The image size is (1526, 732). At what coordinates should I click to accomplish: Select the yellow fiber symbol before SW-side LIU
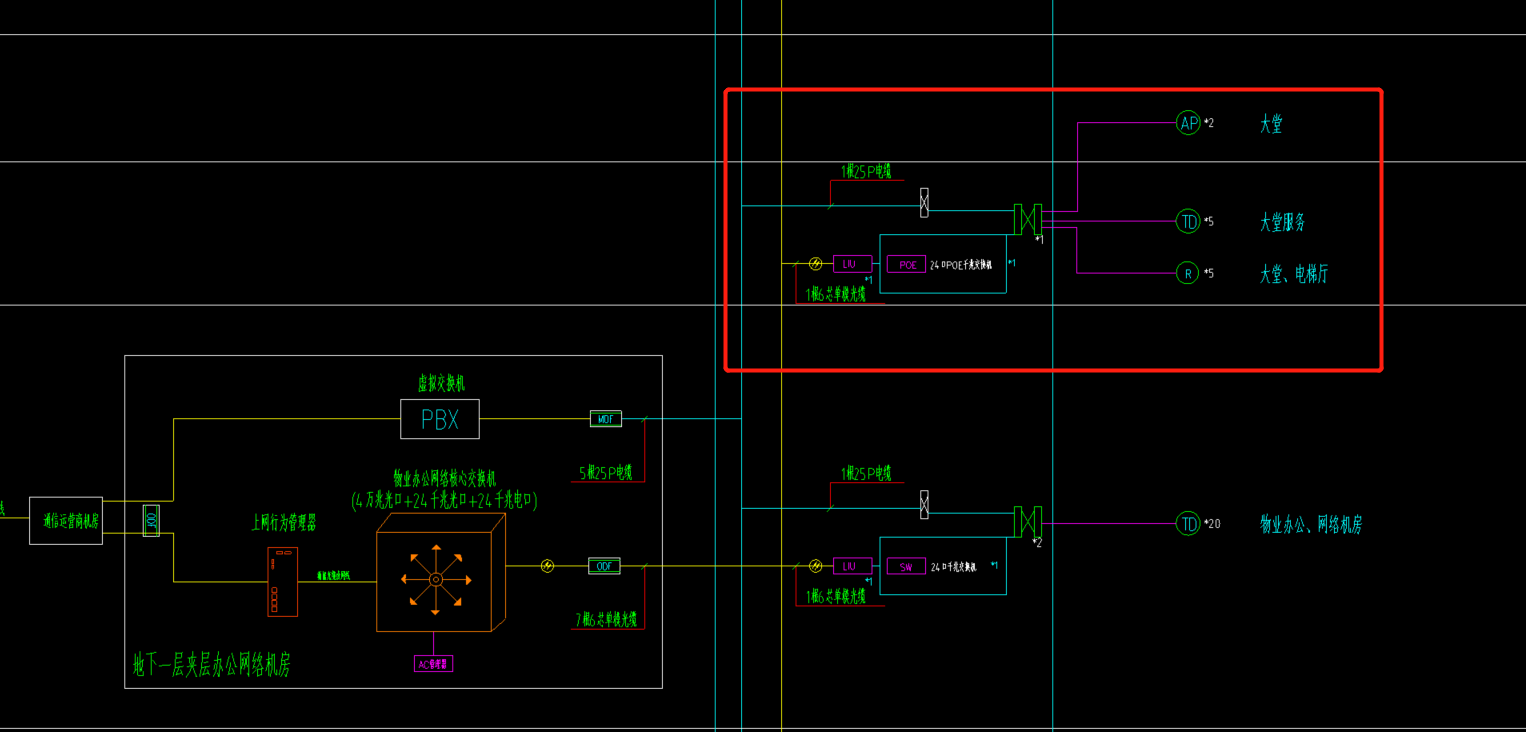(x=815, y=566)
